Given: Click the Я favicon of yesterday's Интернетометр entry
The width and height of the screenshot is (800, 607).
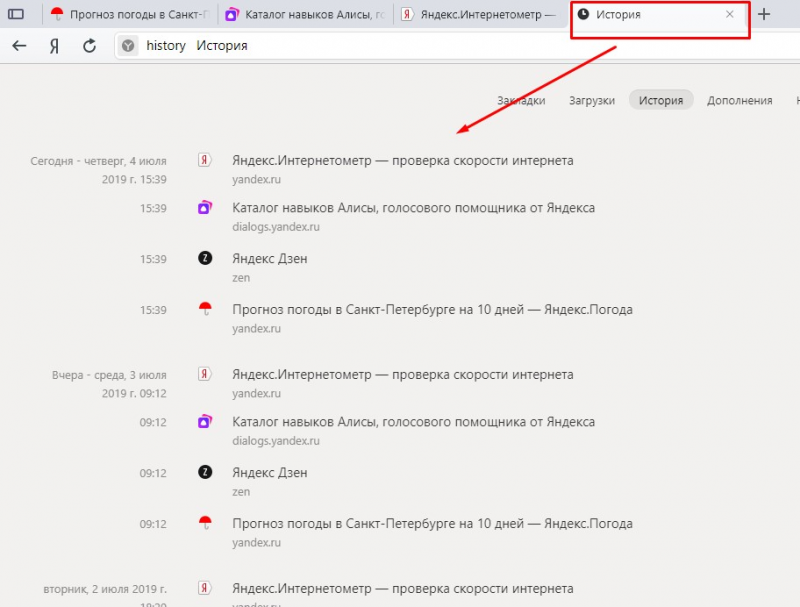Looking at the screenshot, I should (205, 374).
